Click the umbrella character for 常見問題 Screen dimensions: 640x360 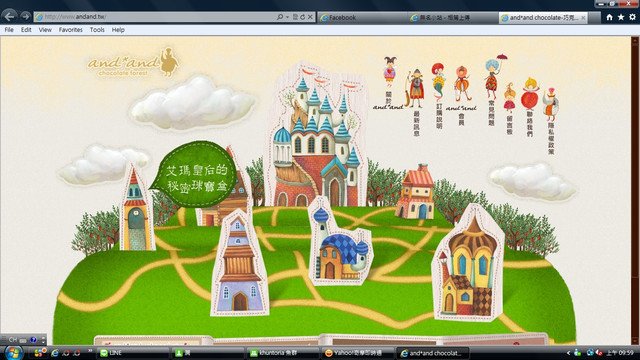pos(494,75)
